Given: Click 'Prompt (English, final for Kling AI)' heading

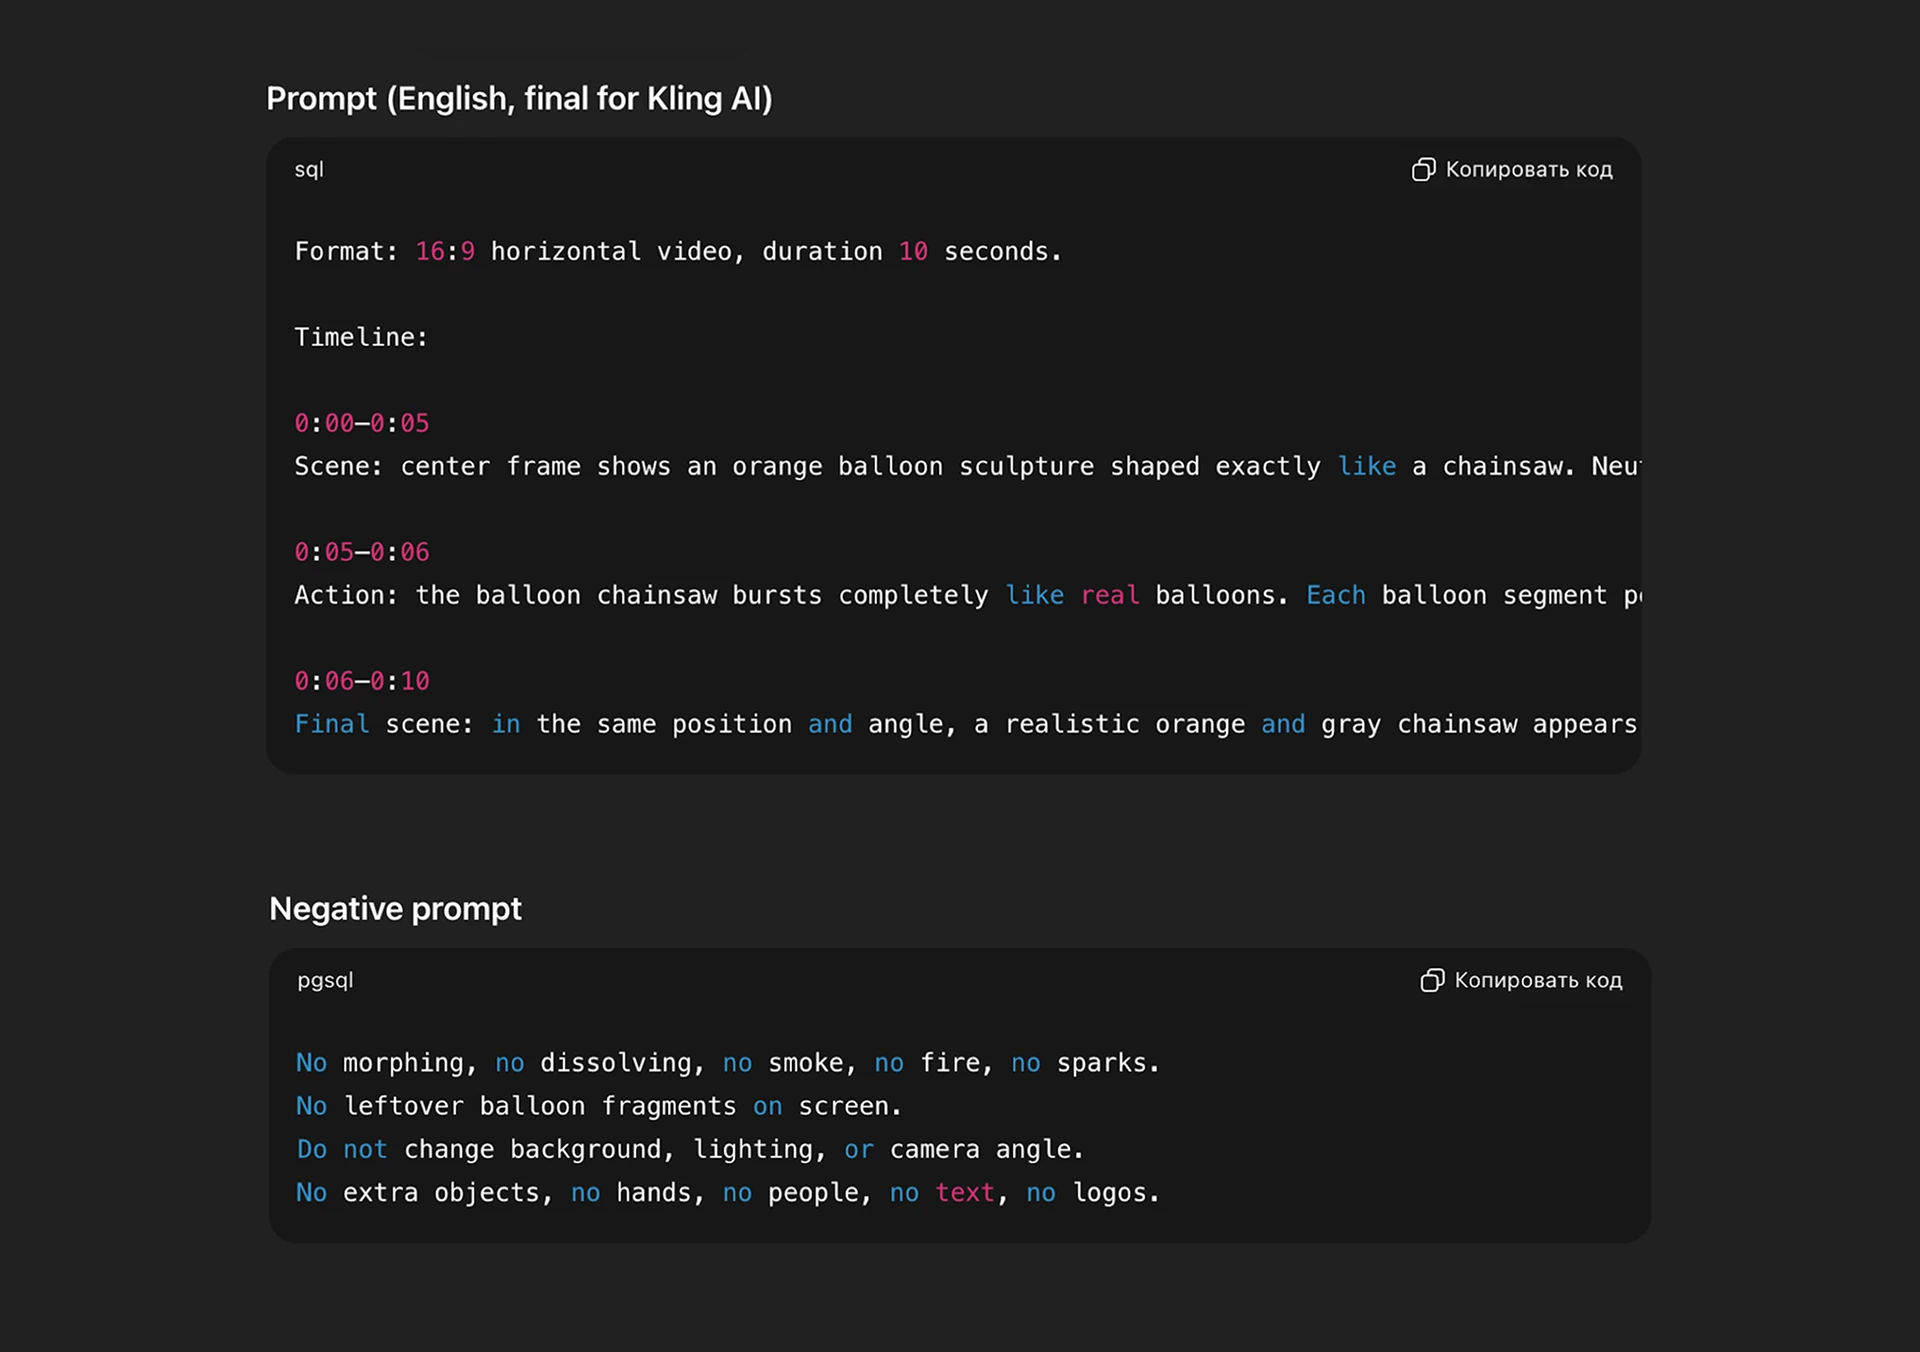Looking at the screenshot, I should (x=519, y=99).
